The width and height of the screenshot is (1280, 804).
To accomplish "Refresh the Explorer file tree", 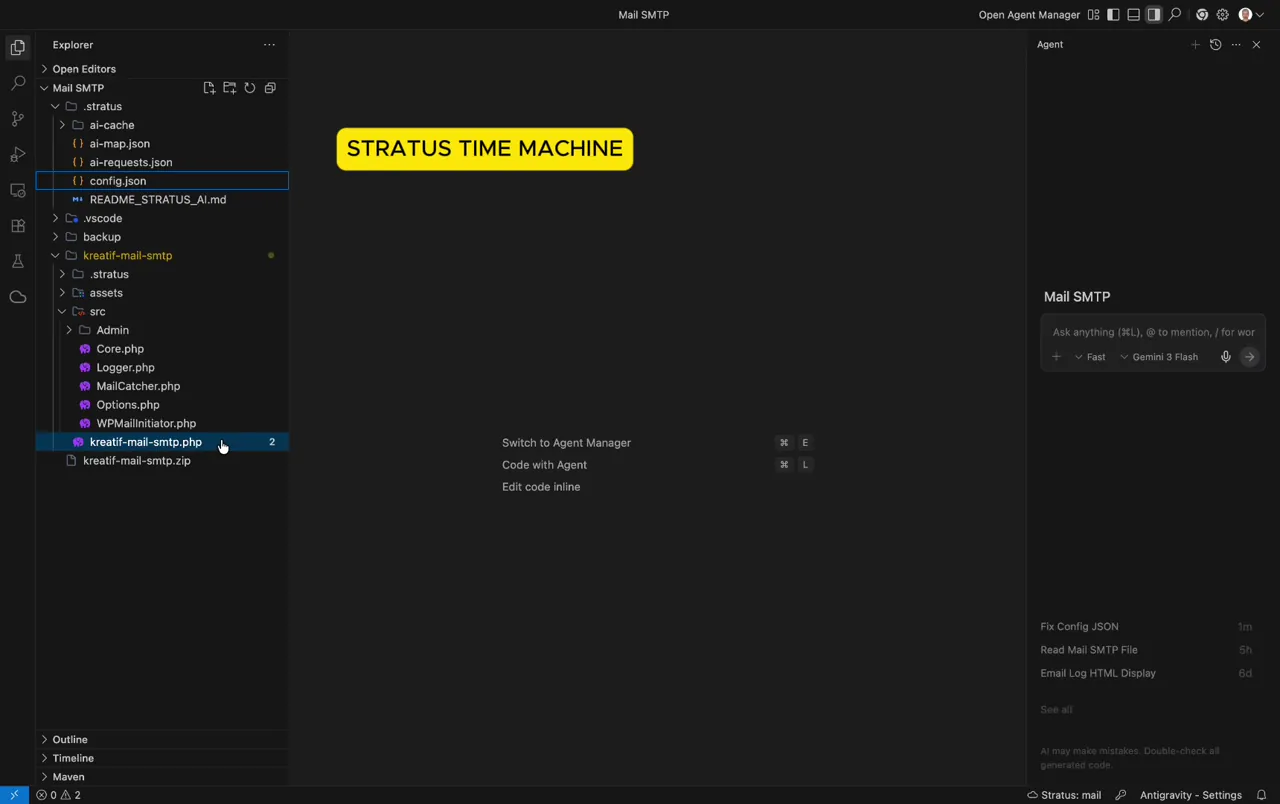I will [250, 88].
